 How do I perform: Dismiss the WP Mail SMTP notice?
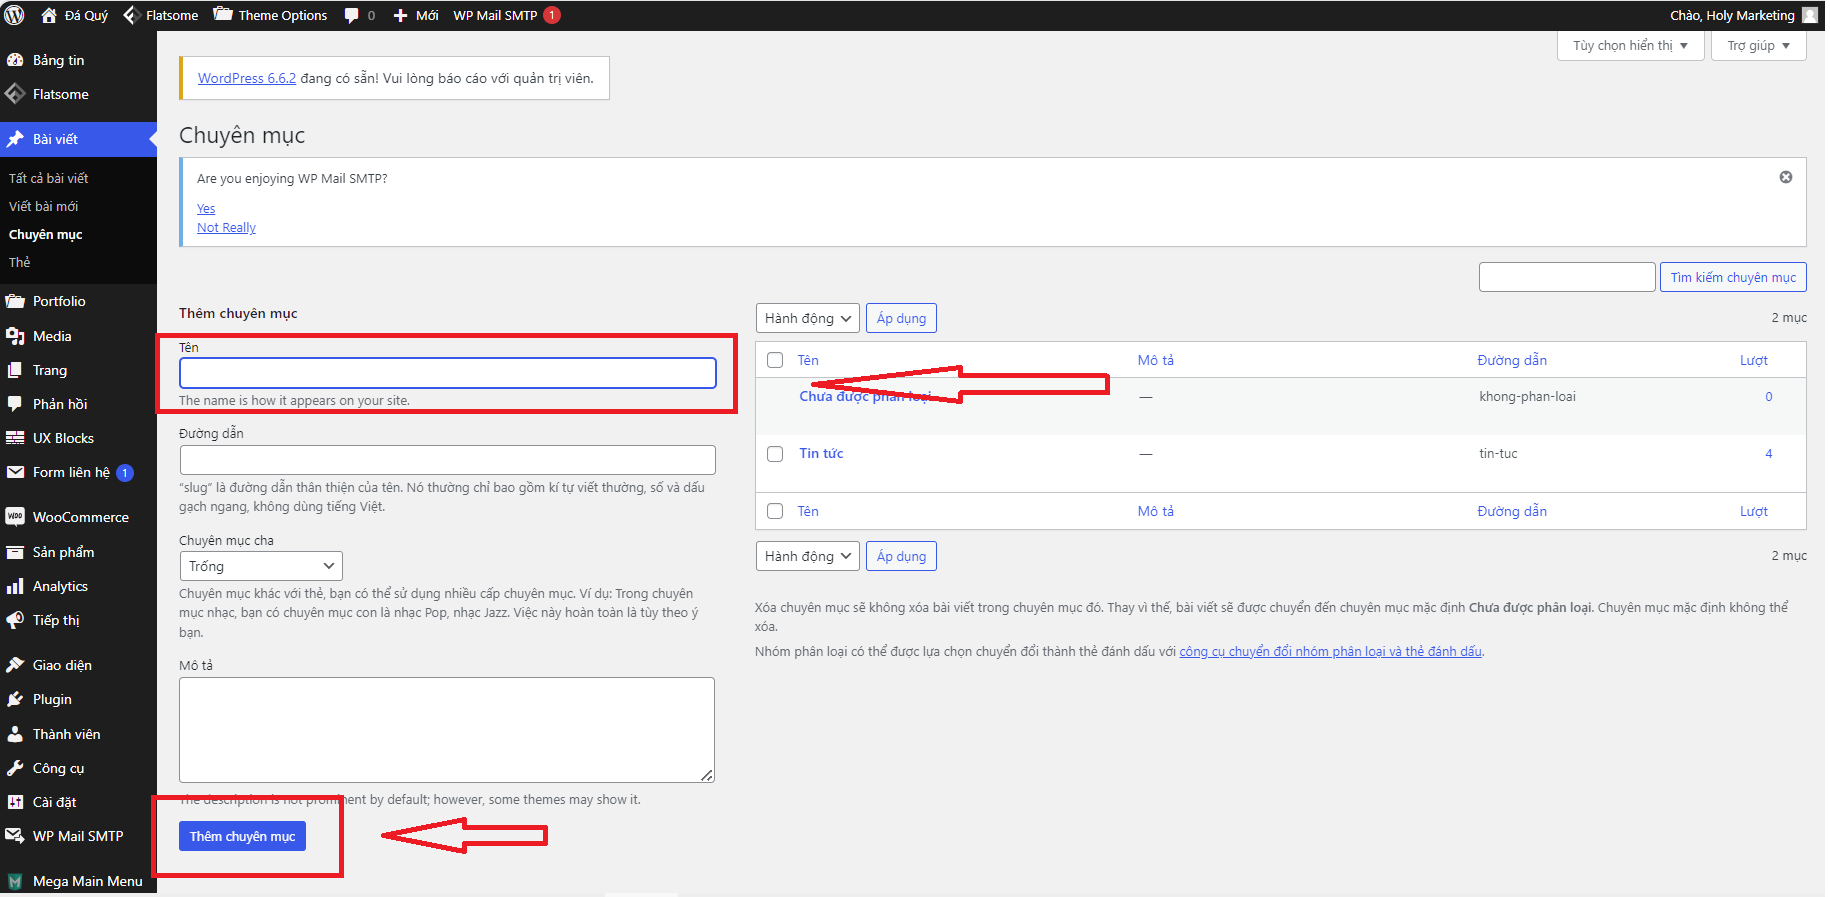1785,177
